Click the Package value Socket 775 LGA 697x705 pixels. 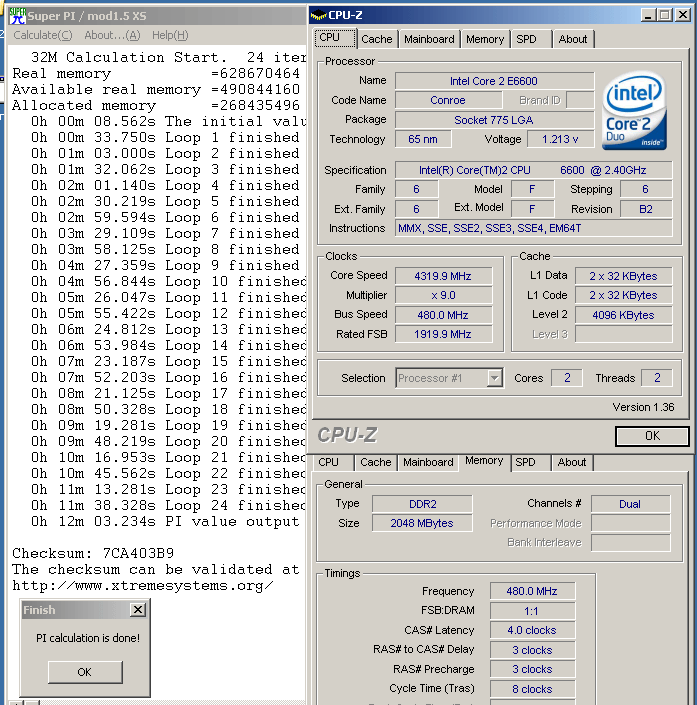point(494,120)
